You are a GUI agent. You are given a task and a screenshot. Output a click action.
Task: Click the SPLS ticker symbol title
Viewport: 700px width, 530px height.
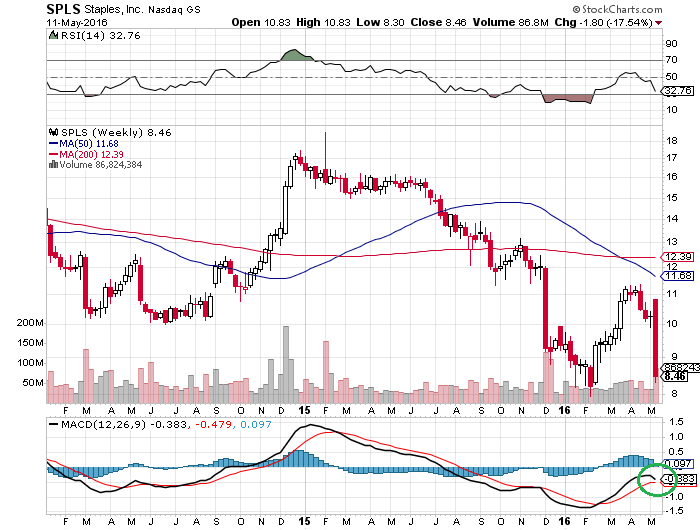click(x=63, y=9)
